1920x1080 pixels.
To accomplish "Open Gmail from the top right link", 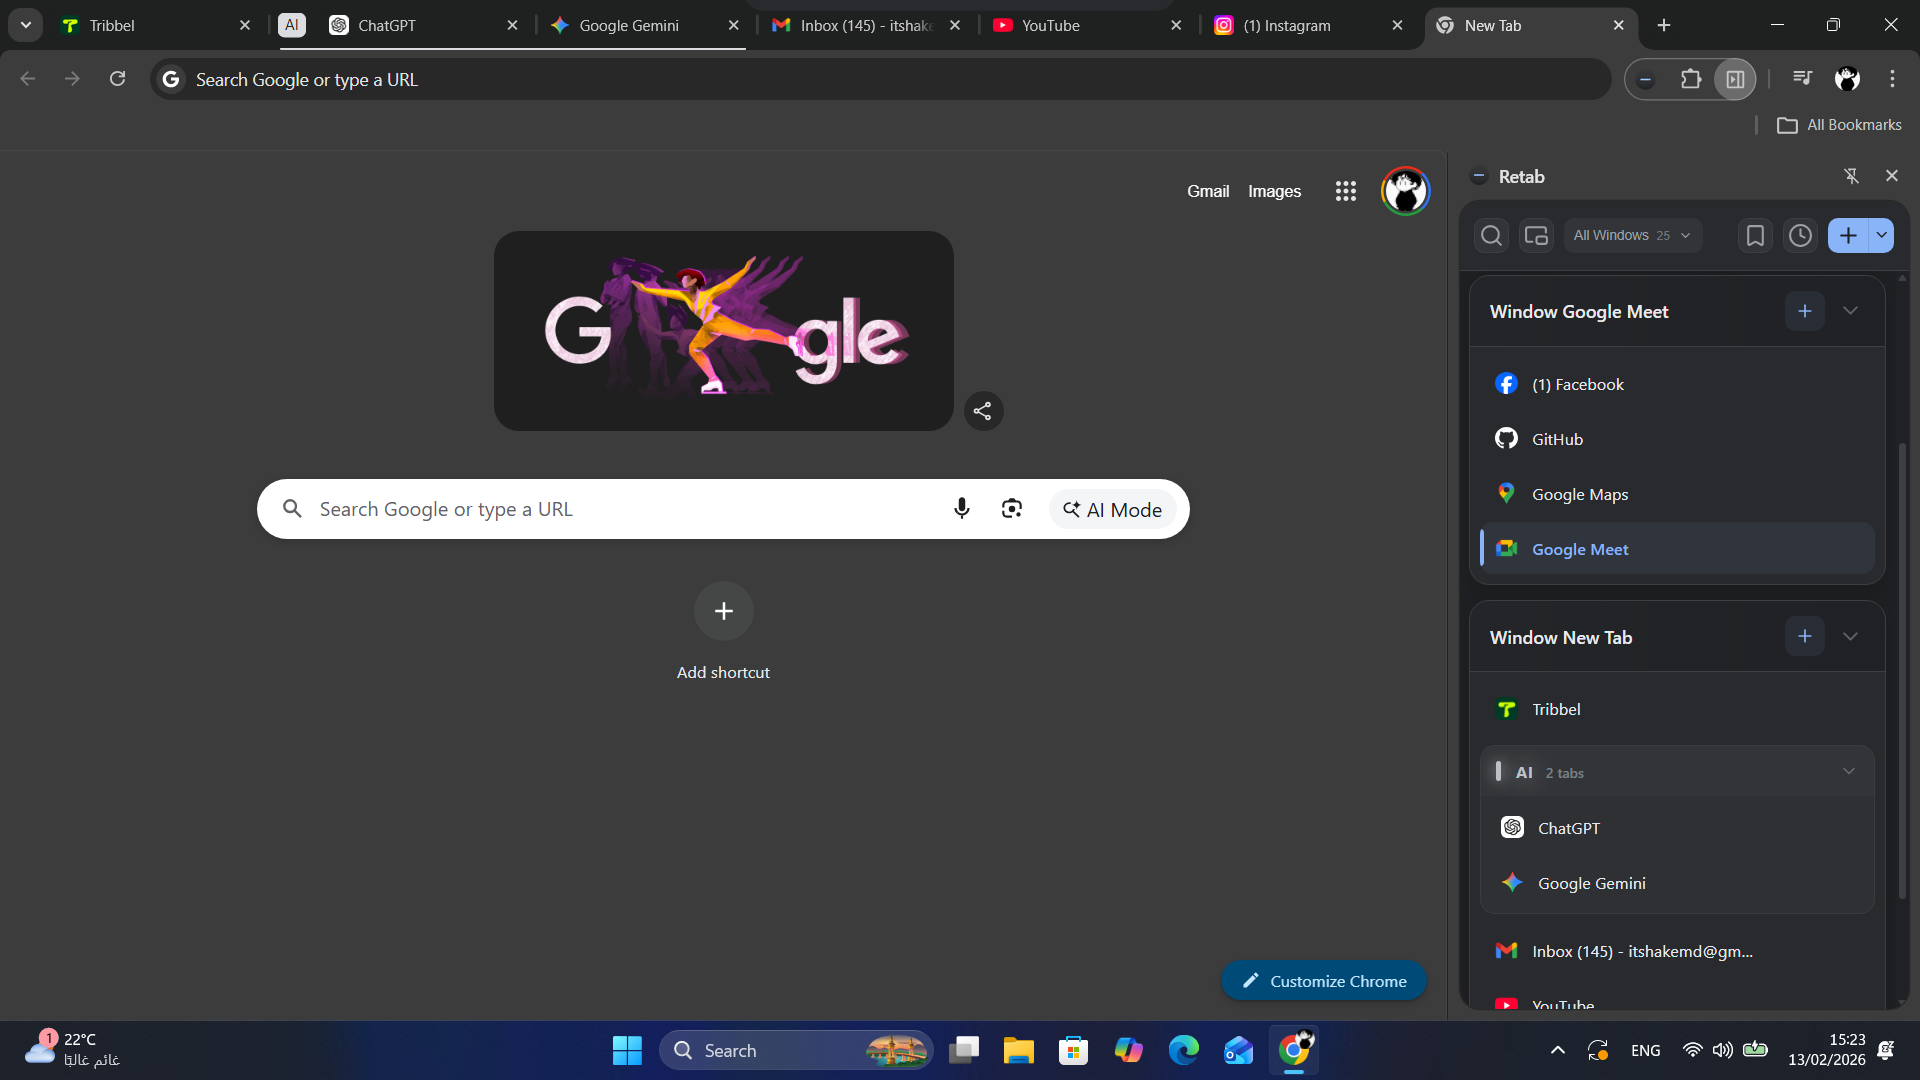I will [1208, 190].
